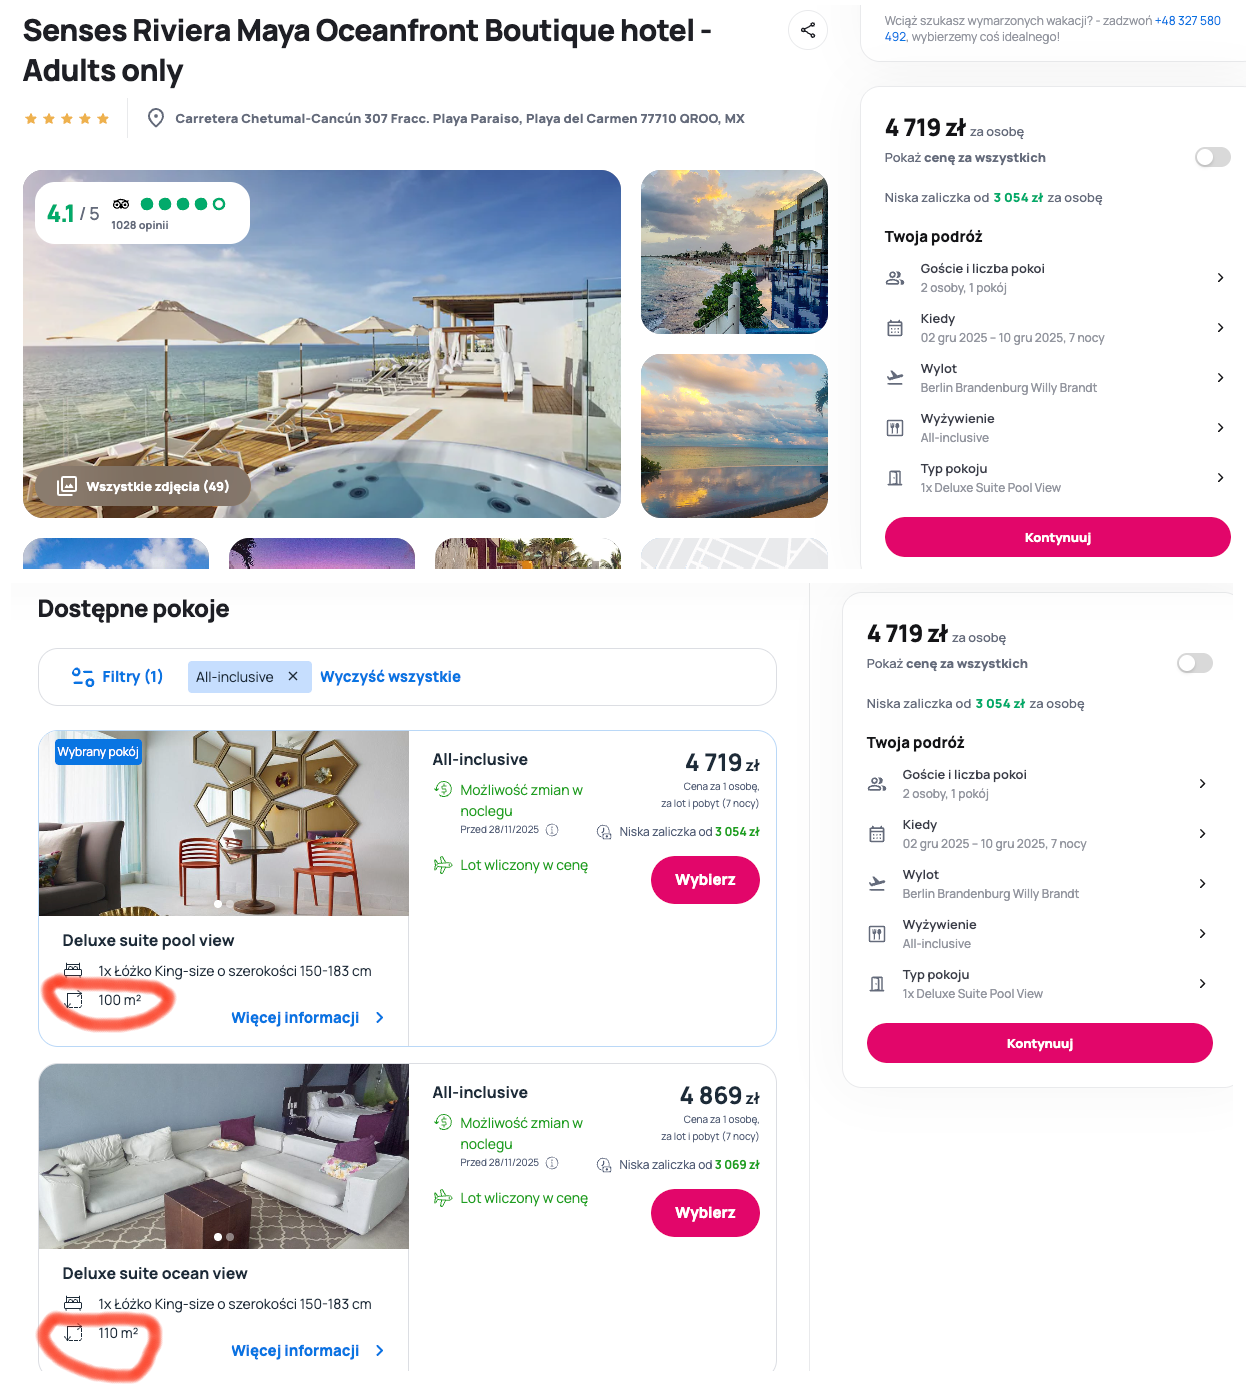Toggle Pokaż cenę za wszystkich in the lower price panel
Image resolution: width=1246 pixels, height=1388 pixels.
(1195, 663)
